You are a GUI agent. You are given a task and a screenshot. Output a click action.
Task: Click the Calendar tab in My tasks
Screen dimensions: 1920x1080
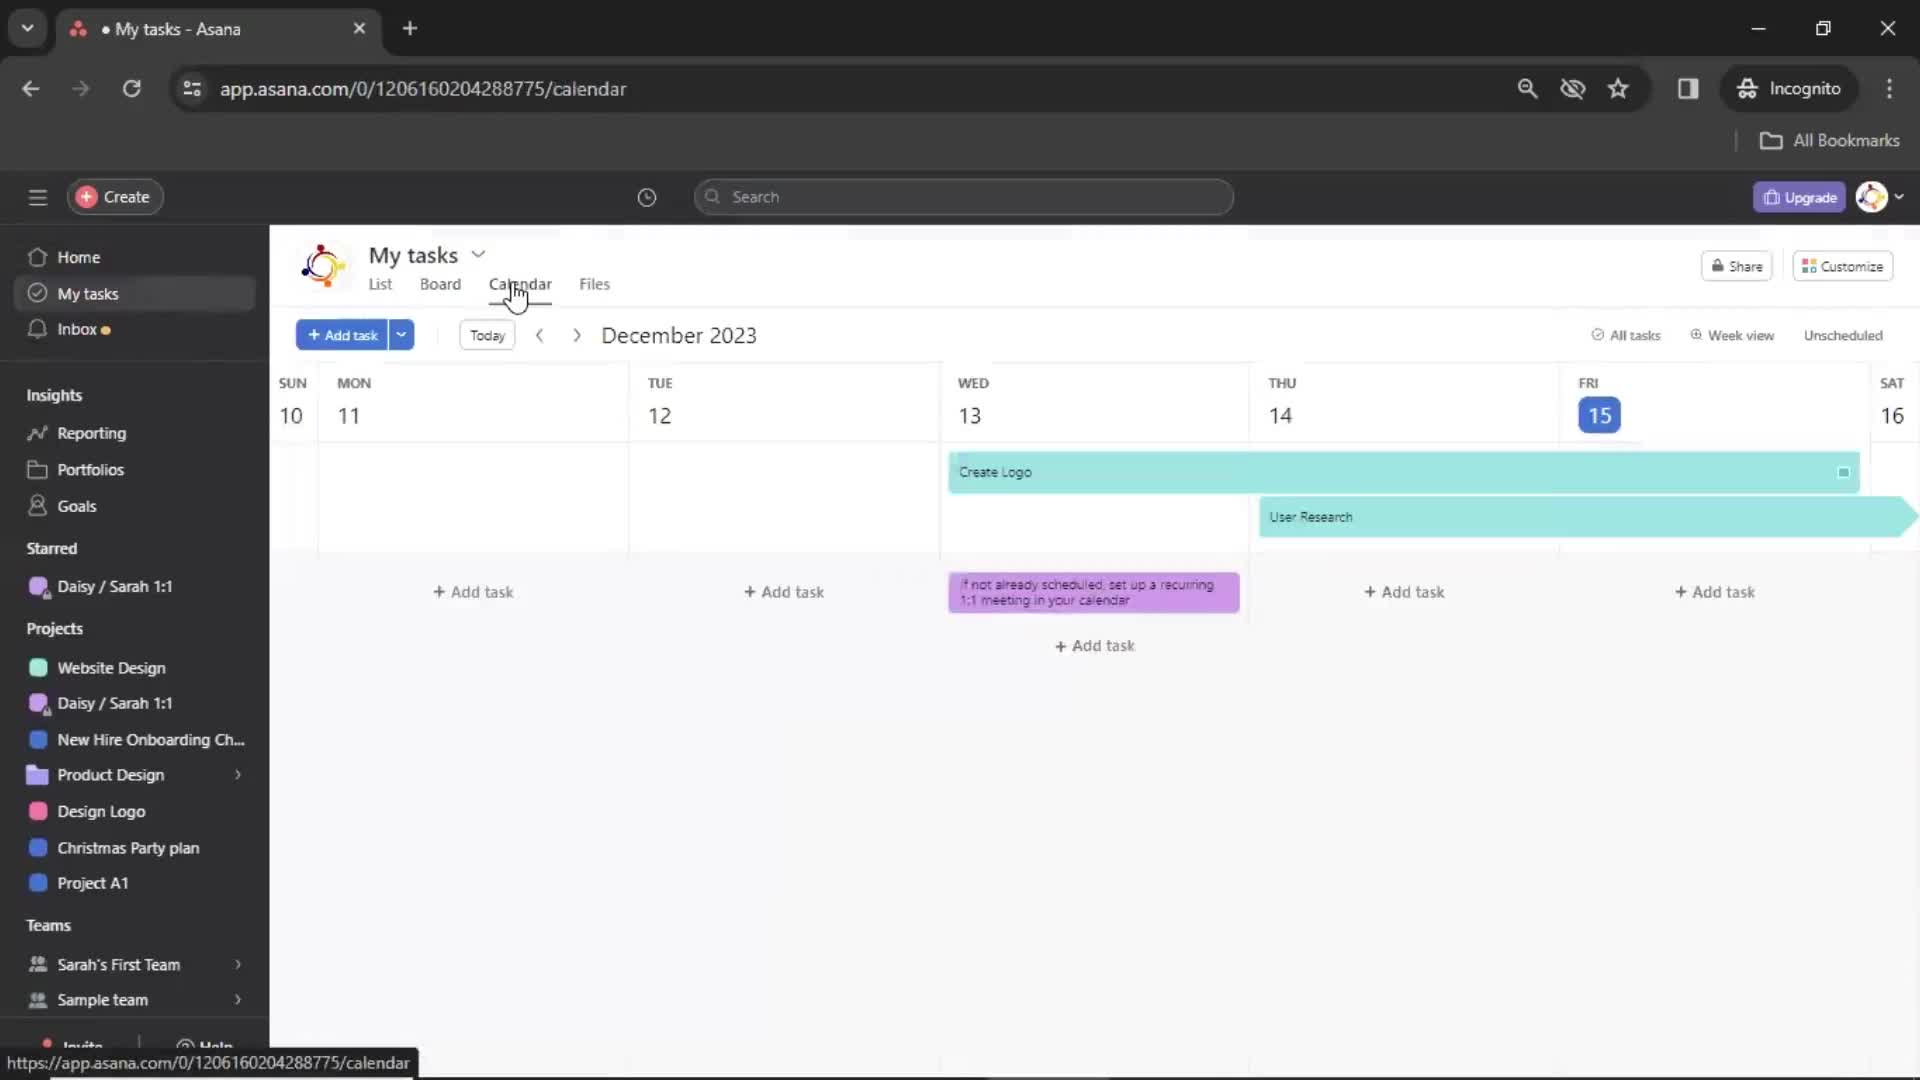pos(520,284)
